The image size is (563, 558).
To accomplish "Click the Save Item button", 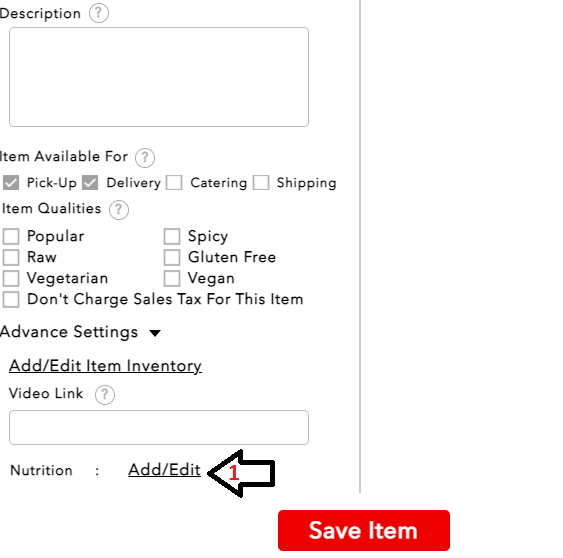I will click(x=364, y=530).
